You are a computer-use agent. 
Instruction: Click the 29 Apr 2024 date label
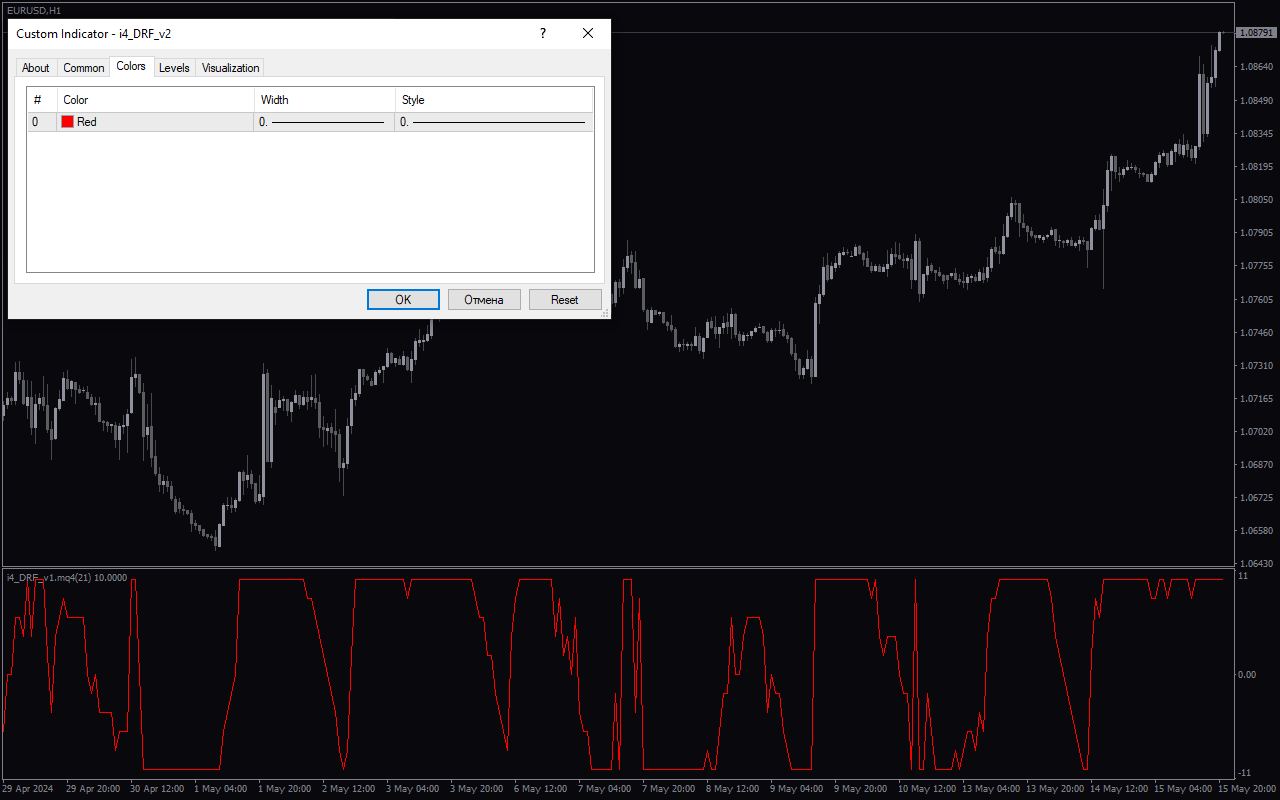pos(29,789)
